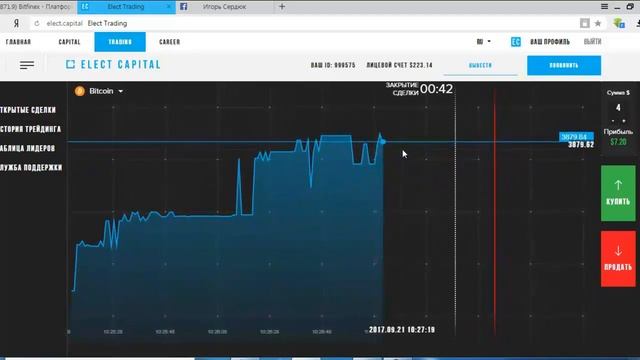This screenshot has height=360, width=640.
Task: Click the reader mode icon in address bar
Action: click(584, 23)
